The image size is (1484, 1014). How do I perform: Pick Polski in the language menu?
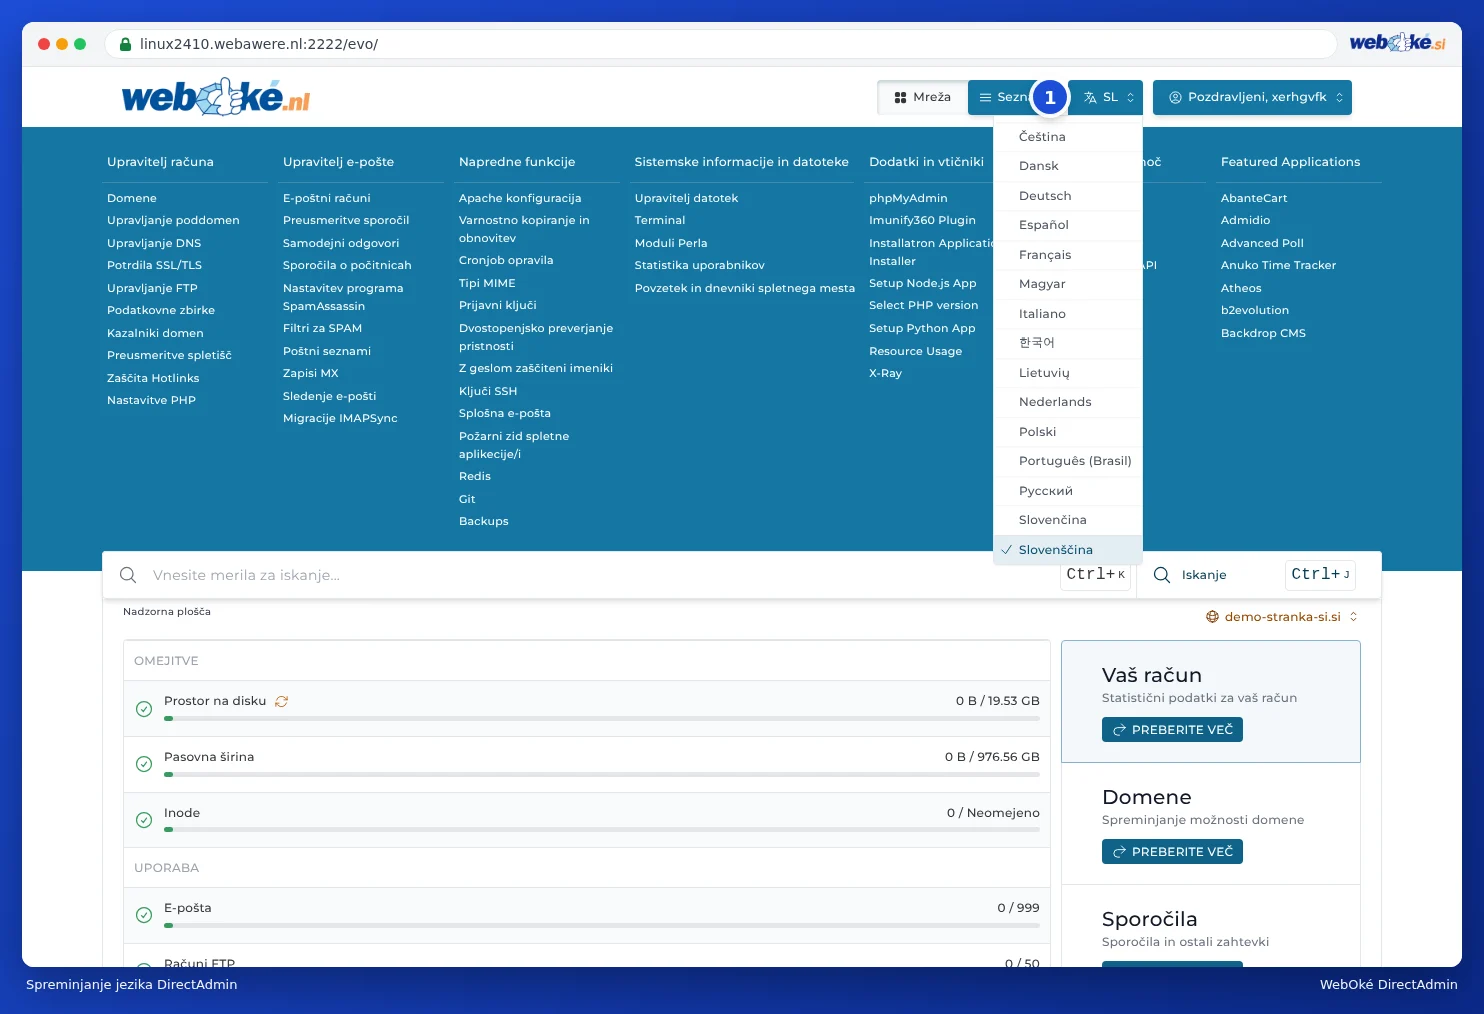click(1067, 432)
